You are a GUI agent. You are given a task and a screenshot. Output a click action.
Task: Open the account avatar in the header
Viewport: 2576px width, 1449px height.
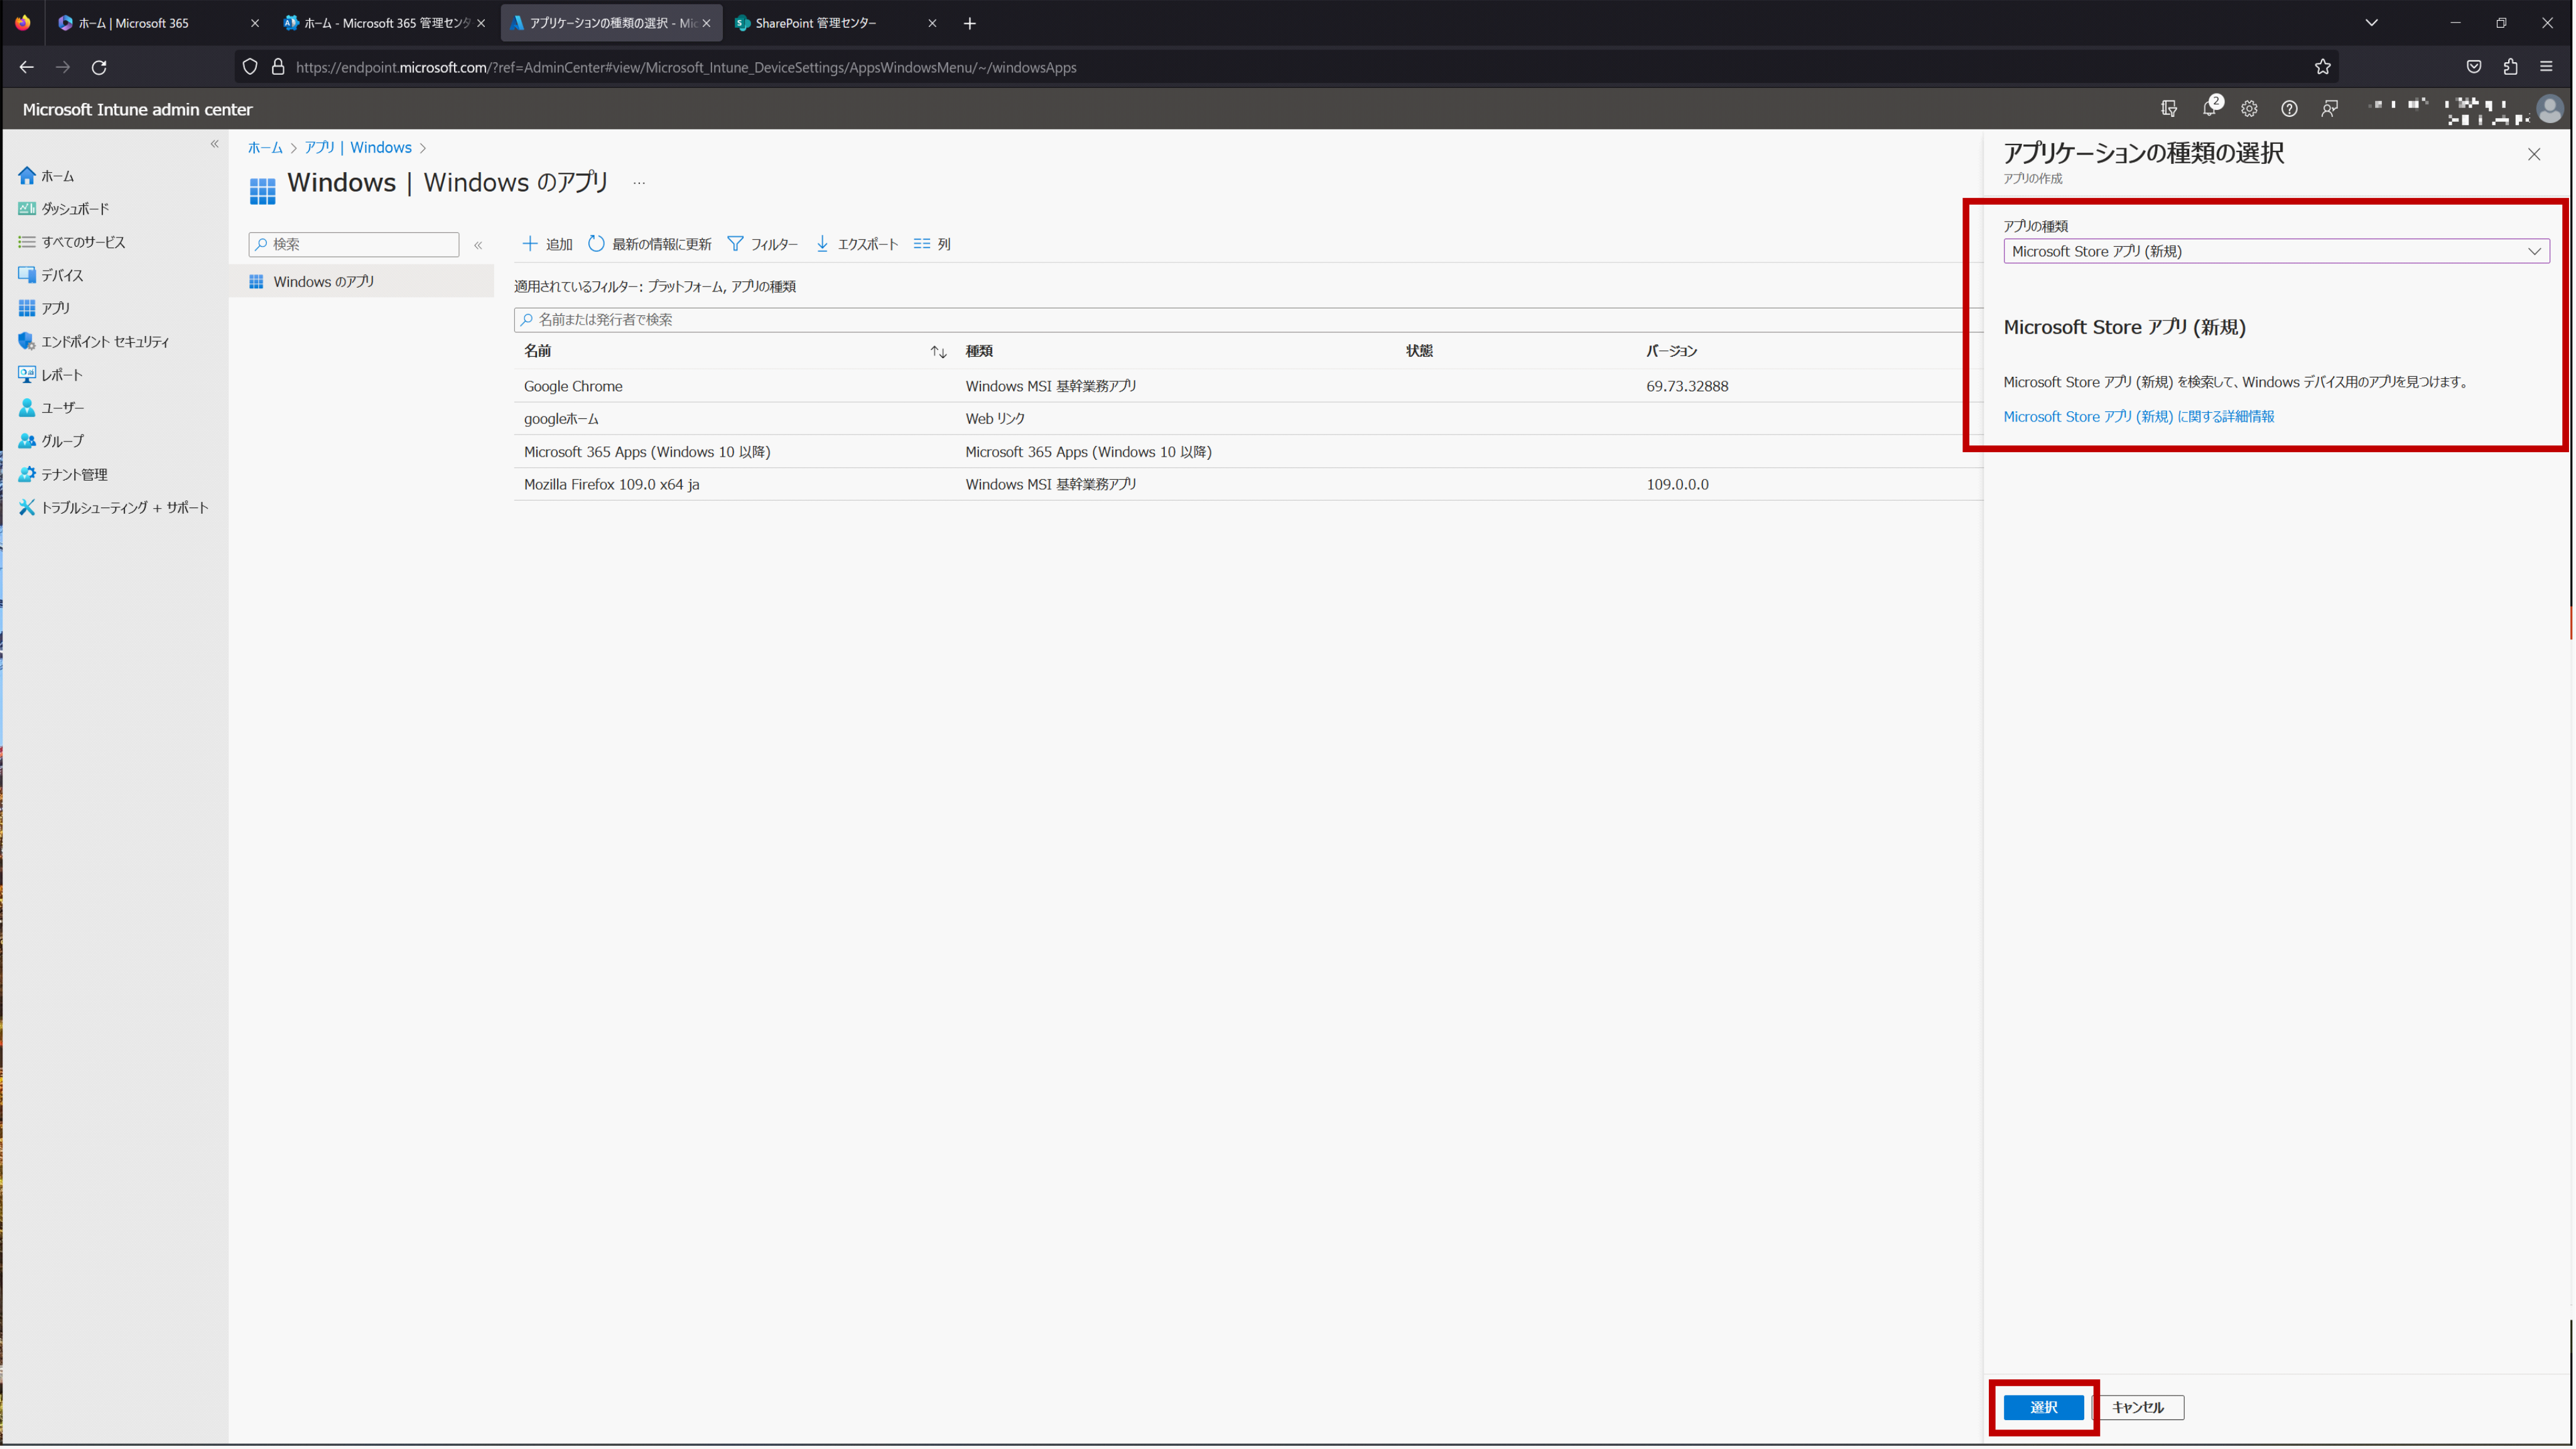[x=2549, y=108]
